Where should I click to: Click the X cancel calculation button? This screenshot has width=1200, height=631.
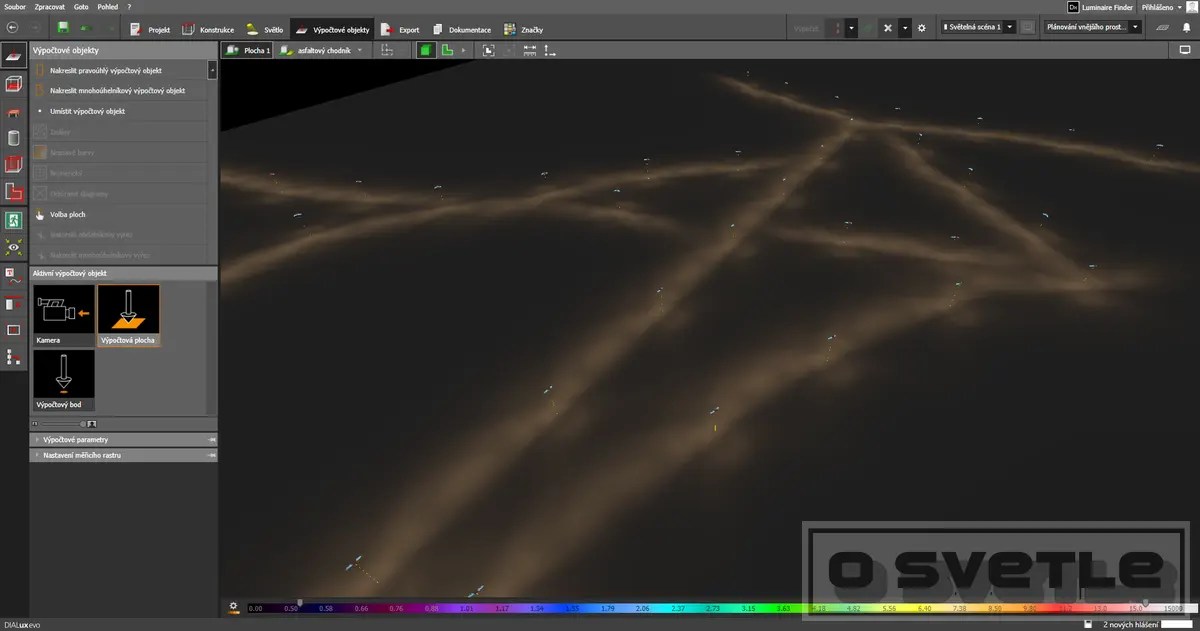[887, 28]
